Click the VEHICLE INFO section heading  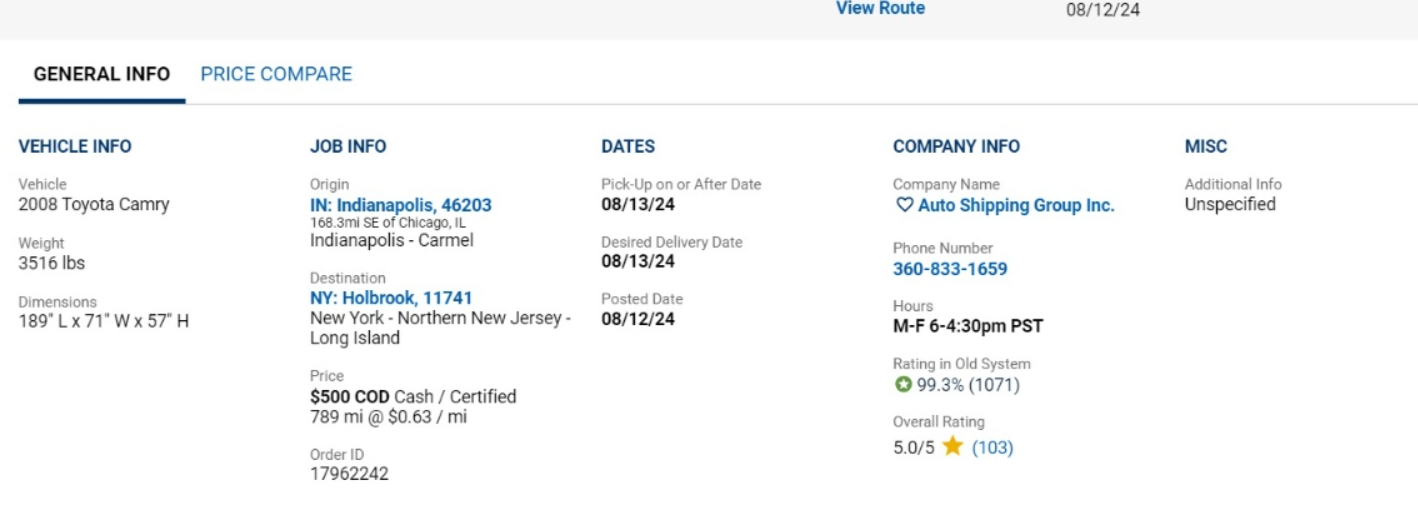75,147
